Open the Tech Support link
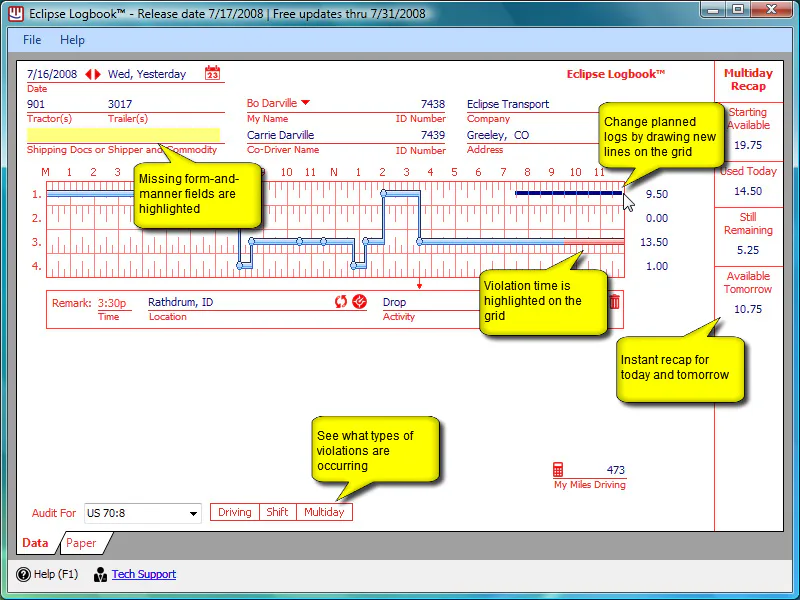 144,574
